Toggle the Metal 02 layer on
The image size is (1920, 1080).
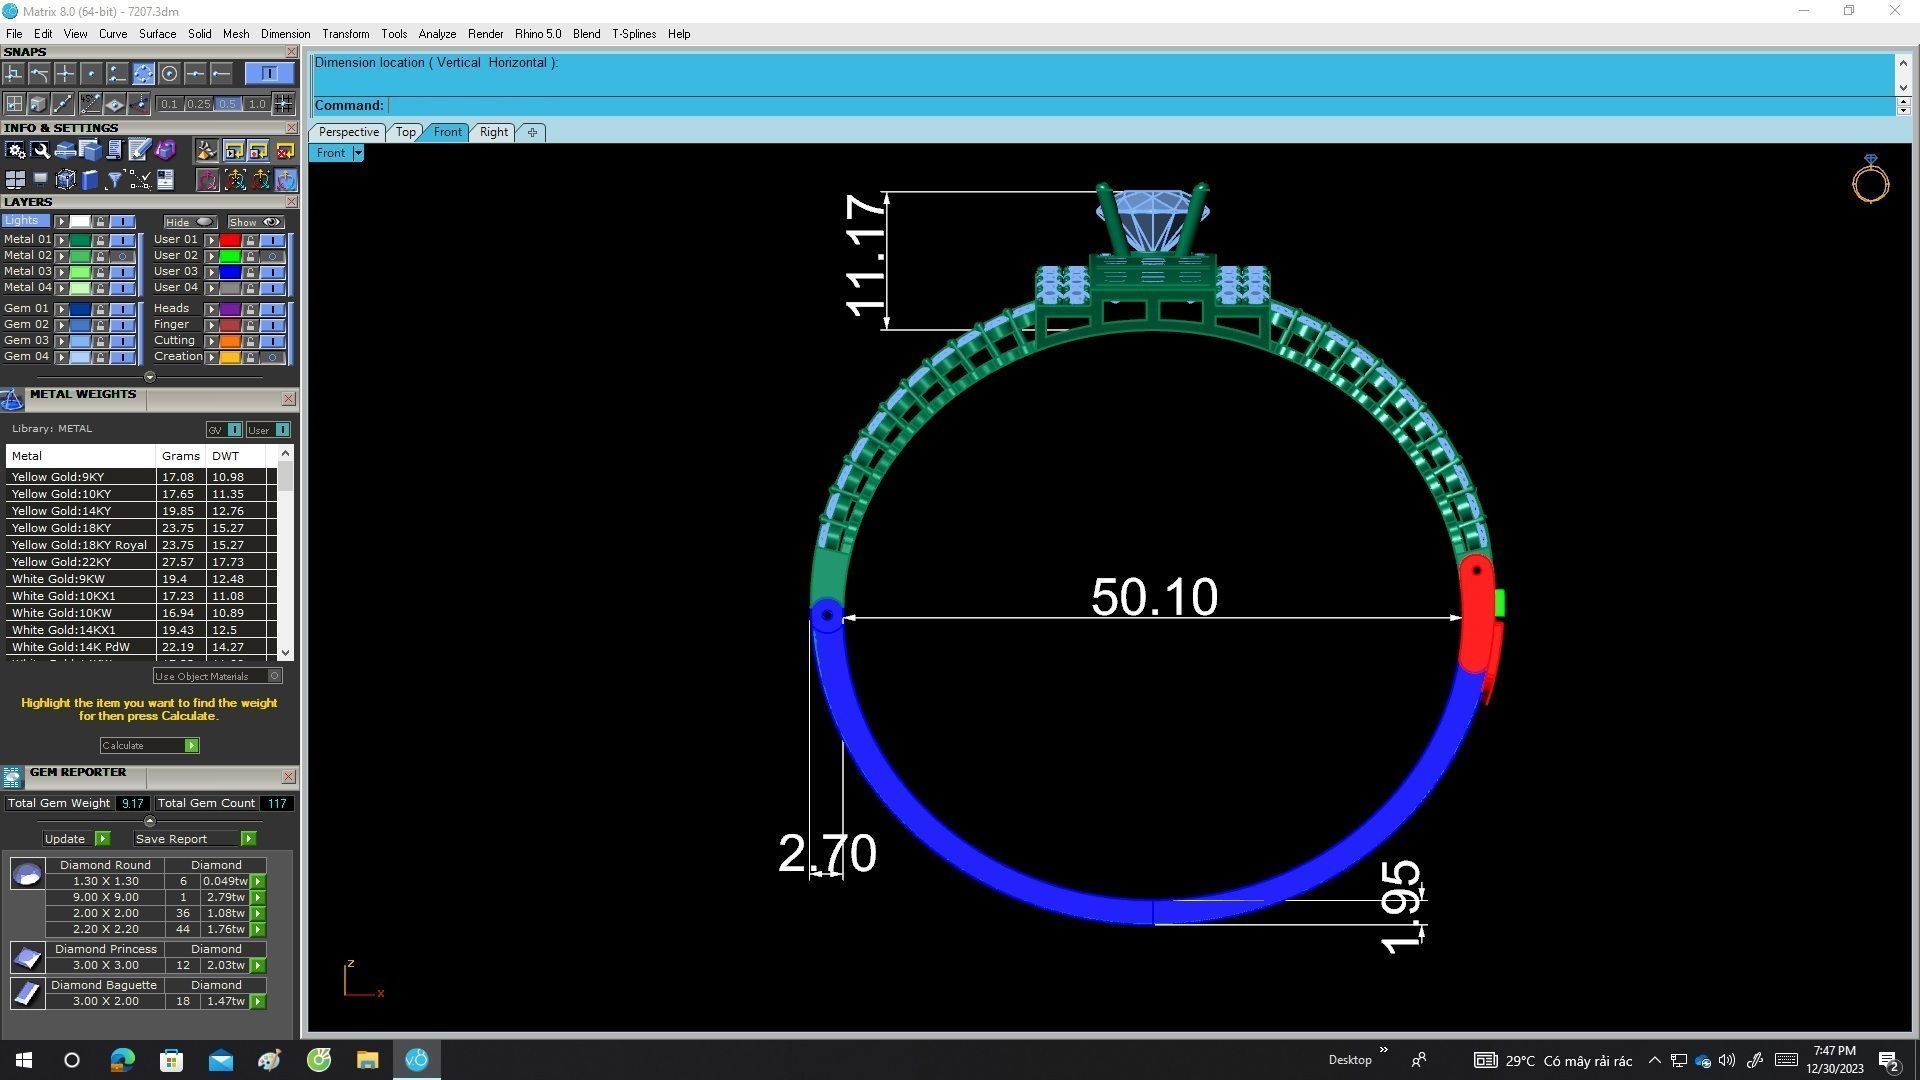coord(123,256)
